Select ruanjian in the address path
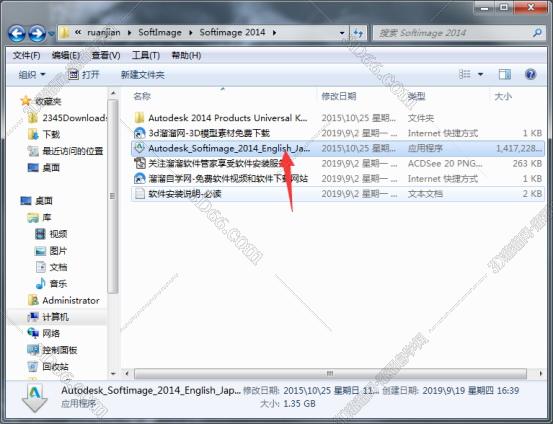 point(104,32)
